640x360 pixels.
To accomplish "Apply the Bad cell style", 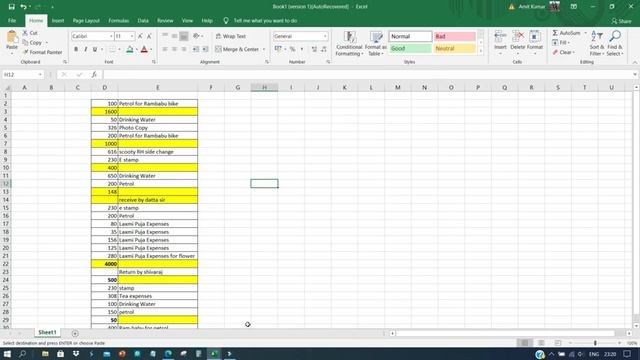I will pyautogui.click(x=455, y=36).
